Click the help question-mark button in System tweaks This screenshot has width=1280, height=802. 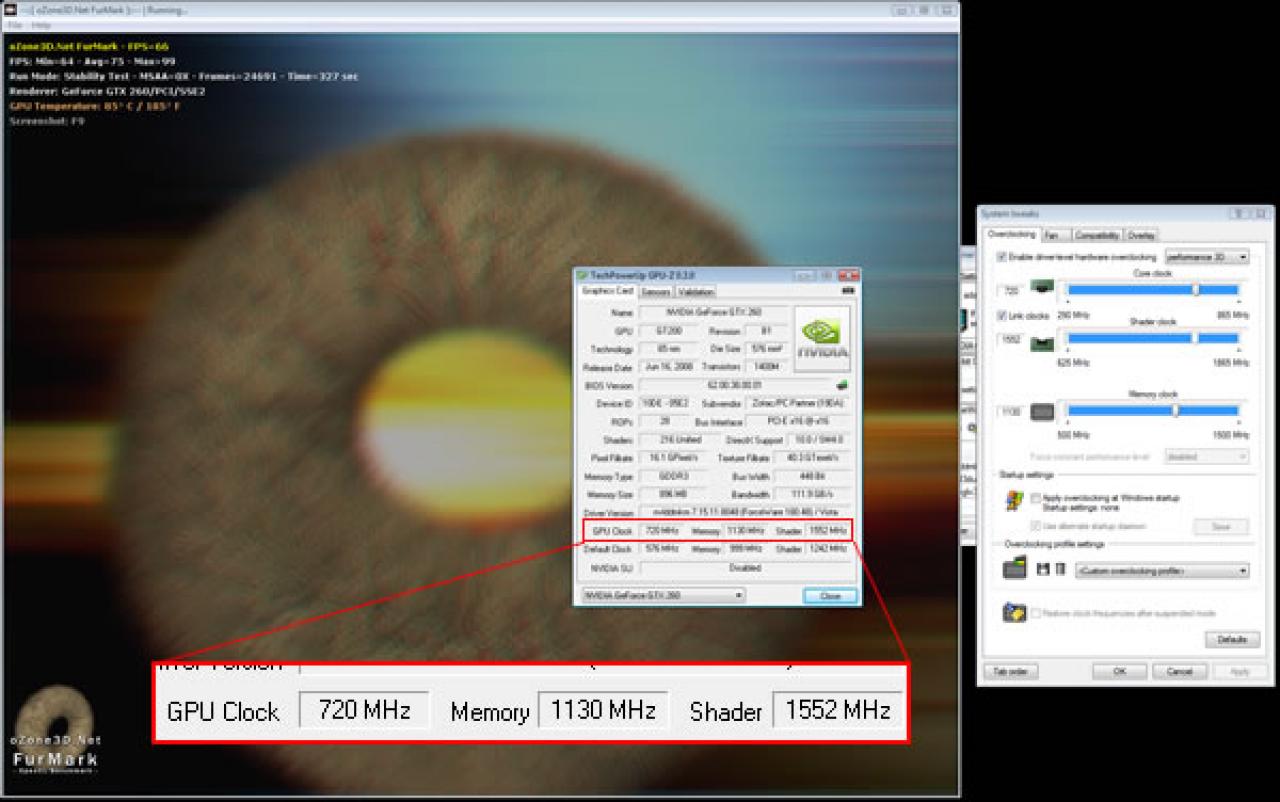pos(1237,214)
